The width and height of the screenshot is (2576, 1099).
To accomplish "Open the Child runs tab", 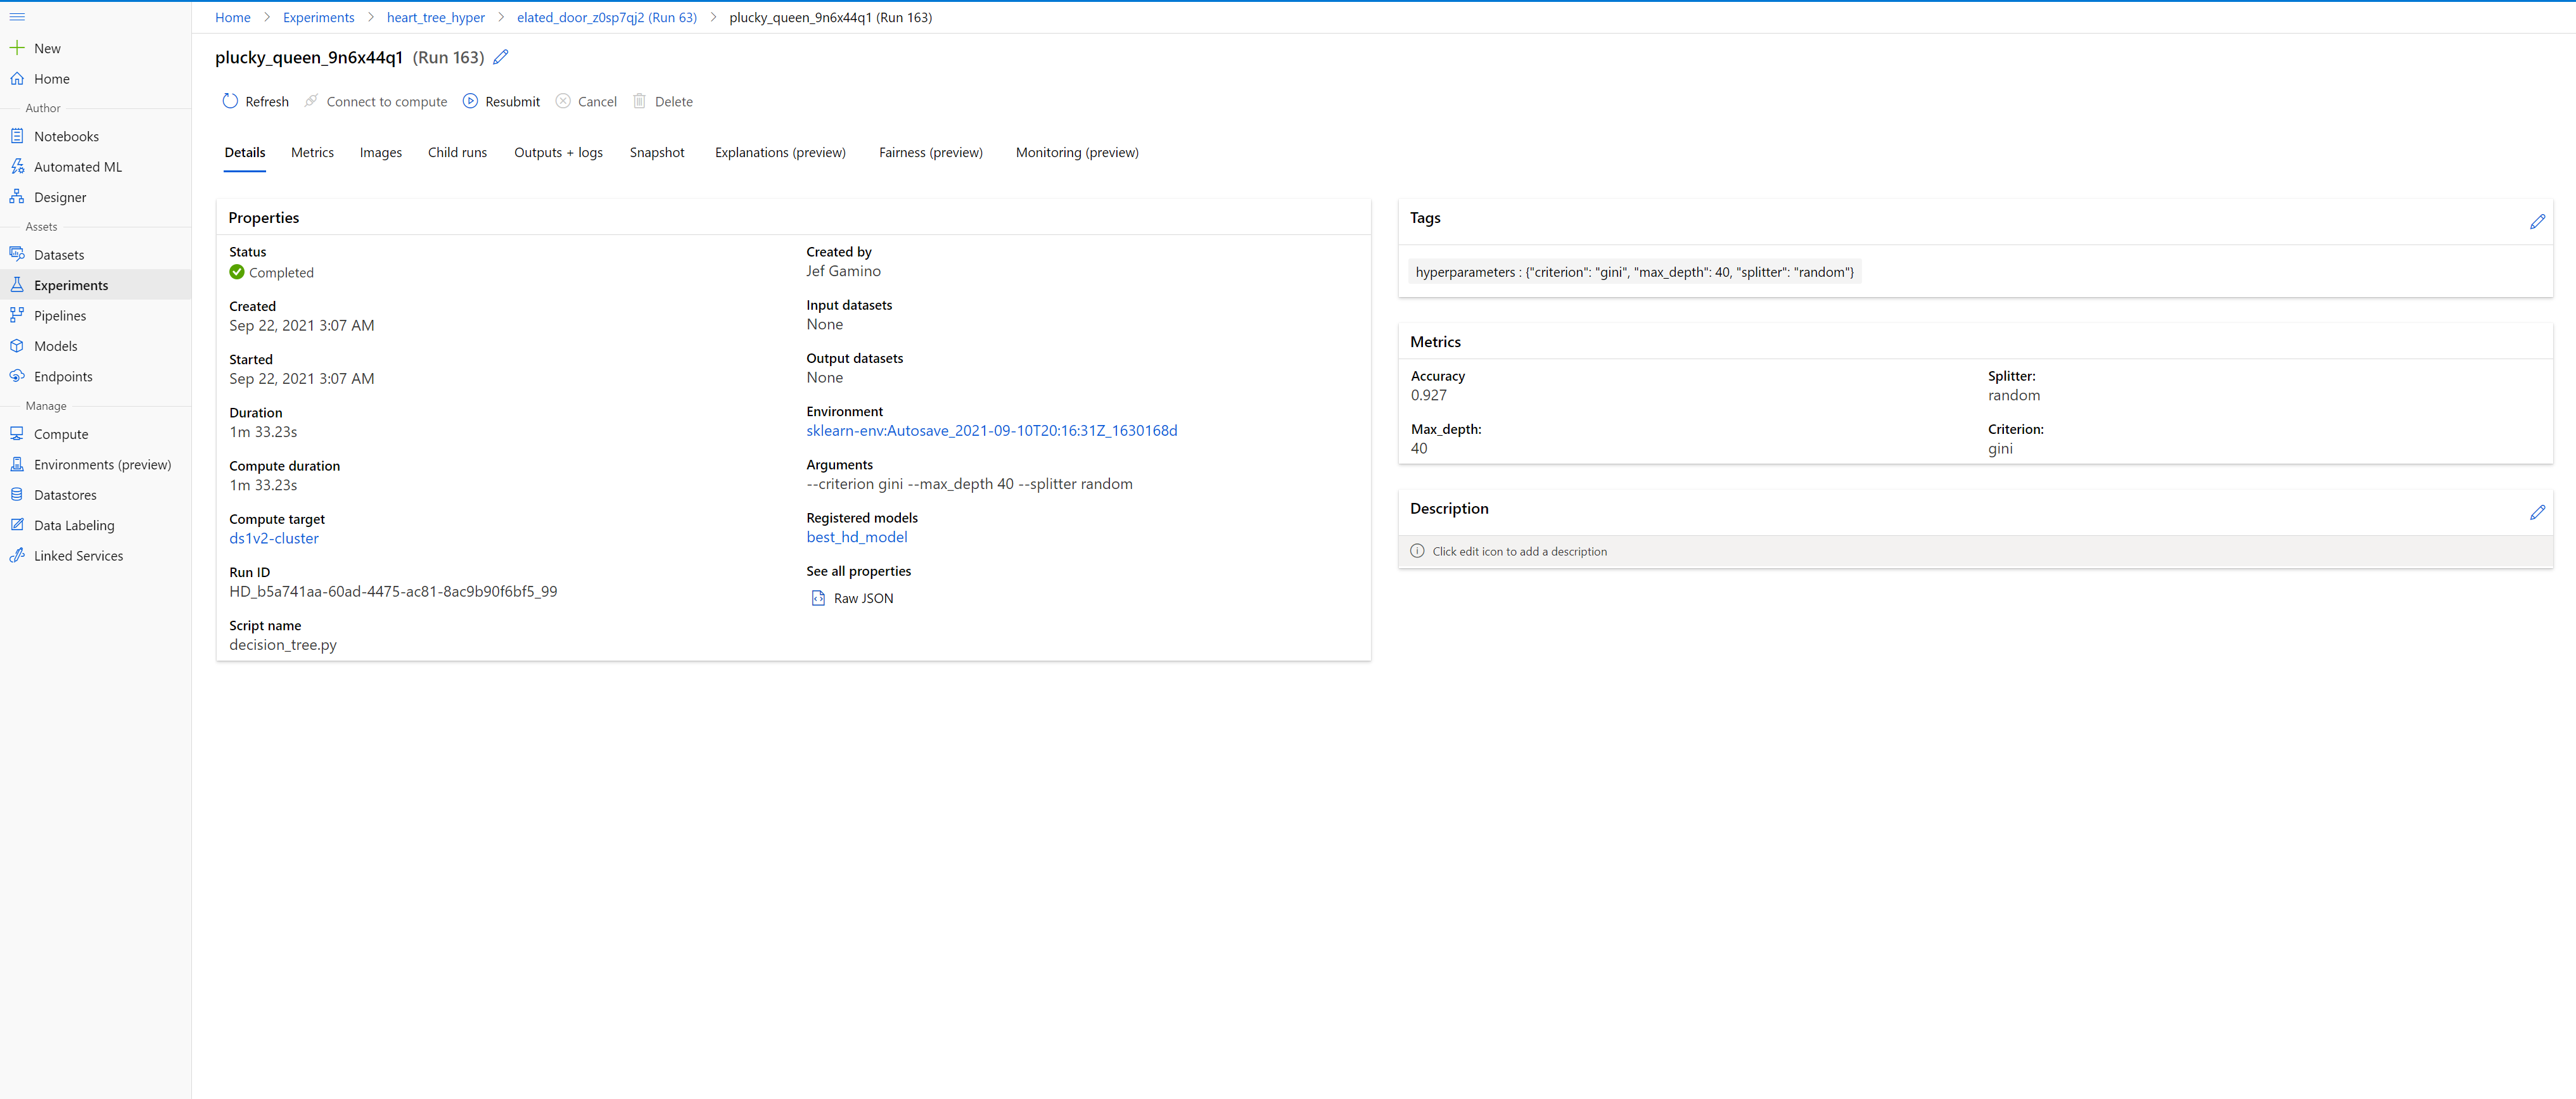I will (457, 152).
